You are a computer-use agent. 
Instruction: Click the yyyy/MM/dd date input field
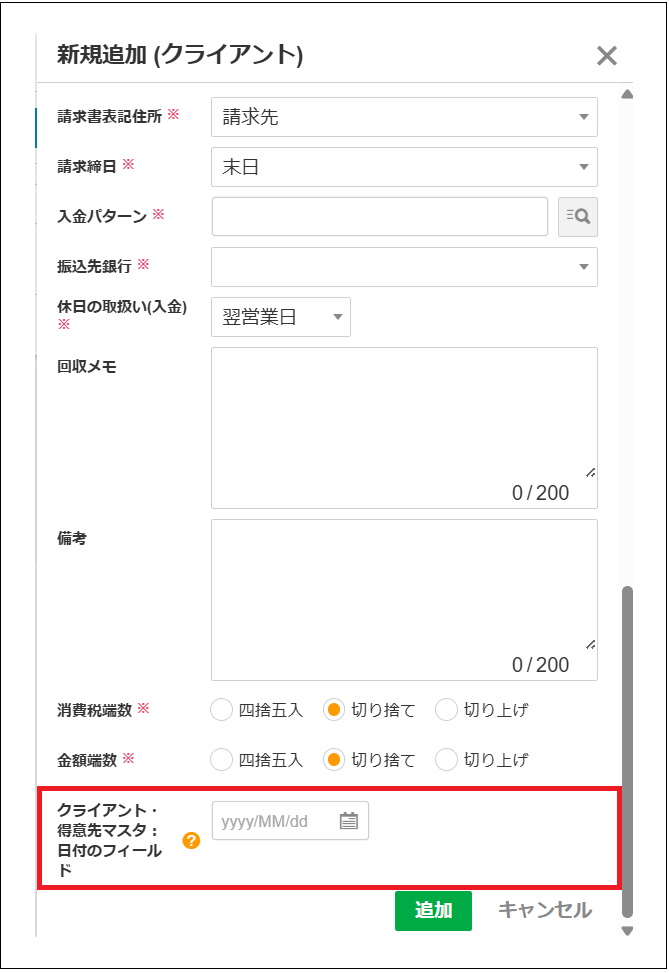pyautogui.click(x=272, y=821)
